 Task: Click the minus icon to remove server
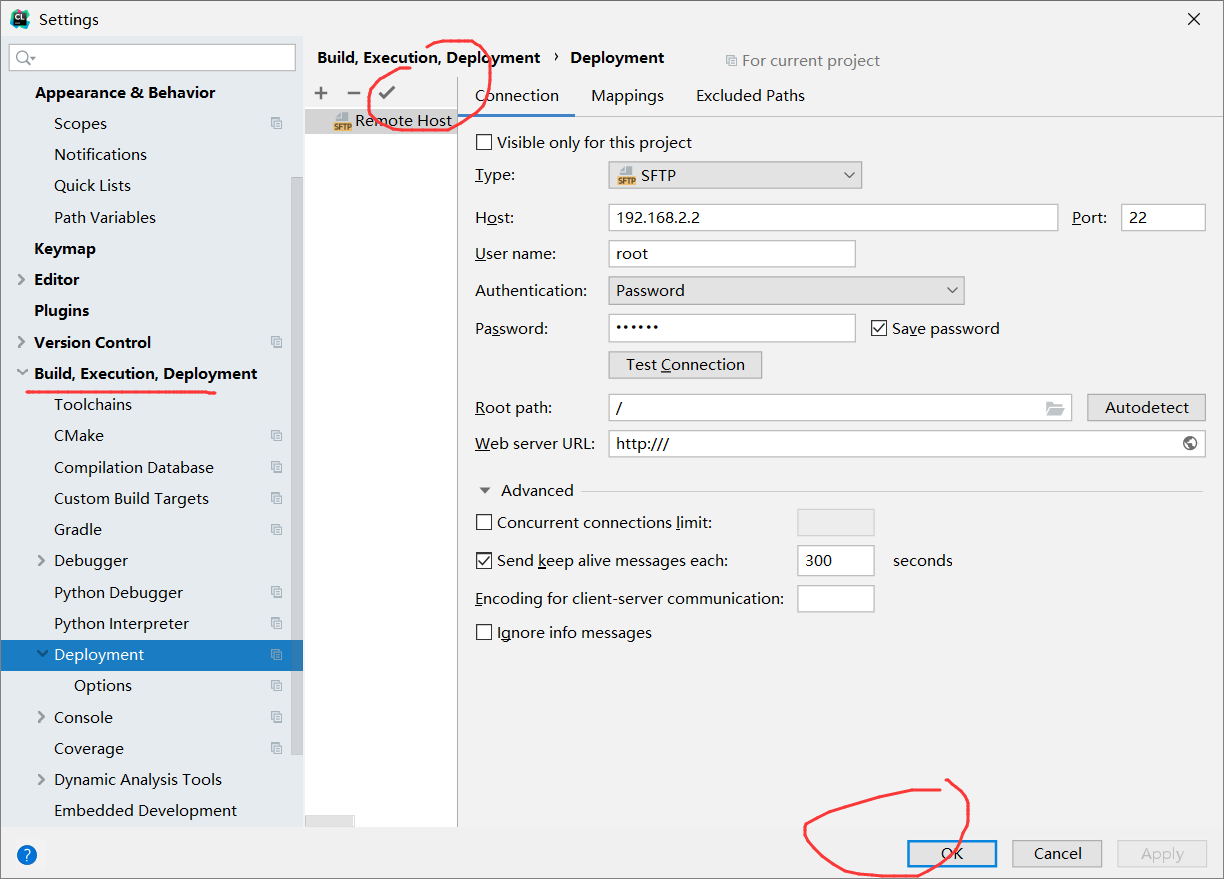pos(353,93)
